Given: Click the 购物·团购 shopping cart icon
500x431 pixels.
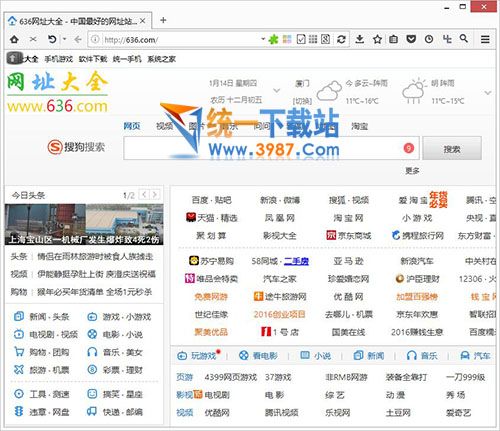Looking at the screenshot, I should (19, 352).
